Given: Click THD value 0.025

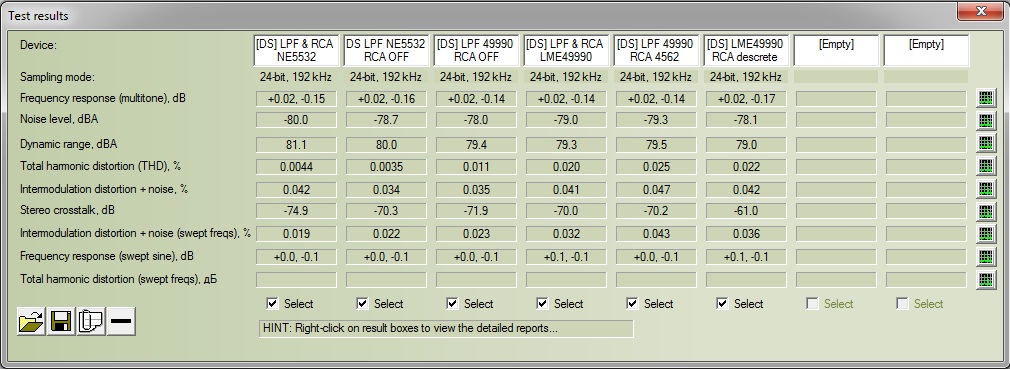Looking at the screenshot, I should pyautogui.click(x=656, y=167).
